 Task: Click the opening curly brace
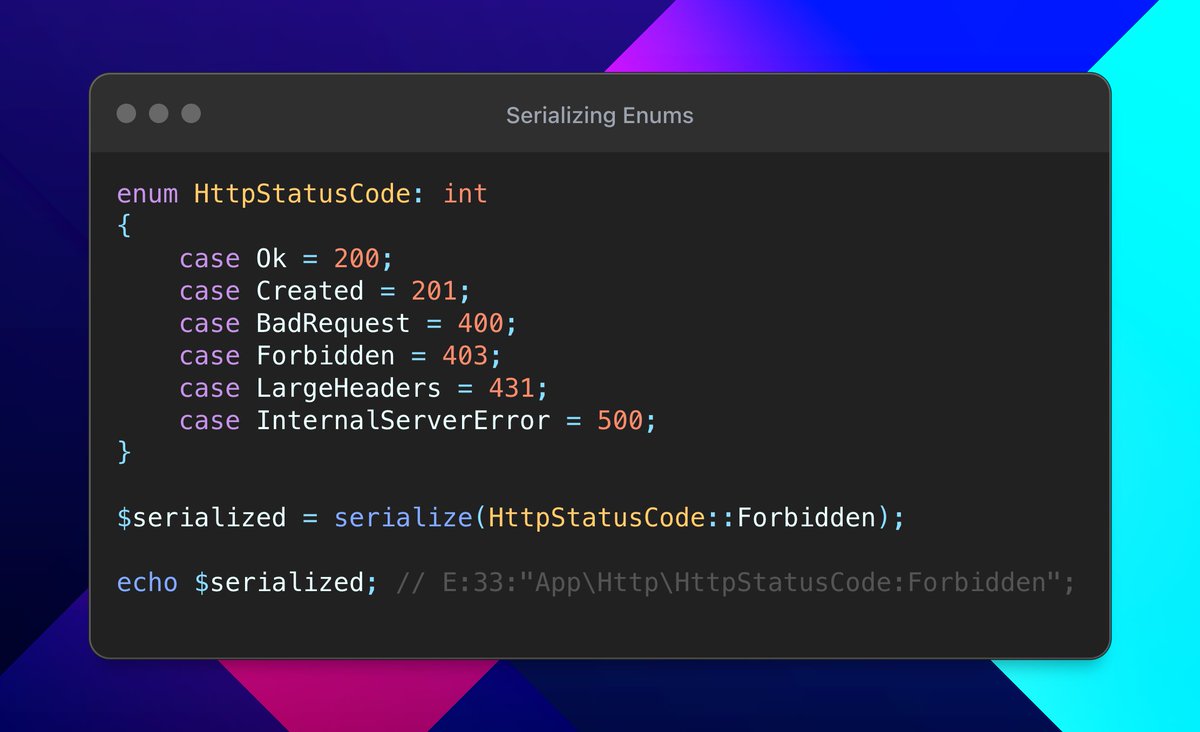click(x=124, y=226)
